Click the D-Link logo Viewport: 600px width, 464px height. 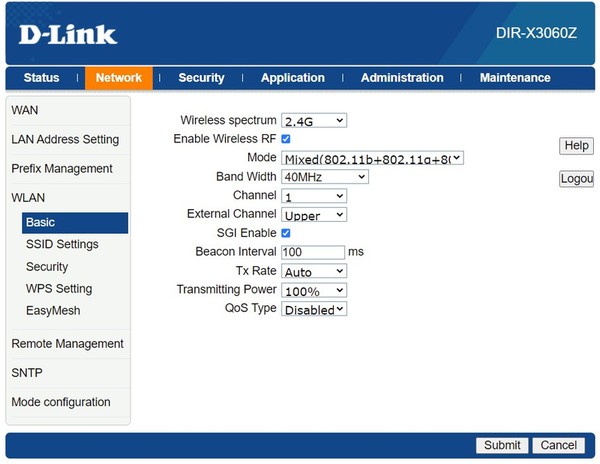[68, 34]
